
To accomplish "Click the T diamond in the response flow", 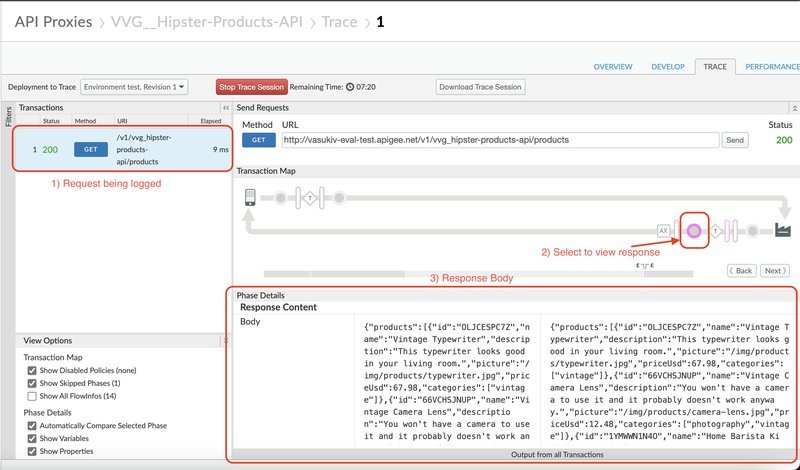I will (x=715, y=231).
